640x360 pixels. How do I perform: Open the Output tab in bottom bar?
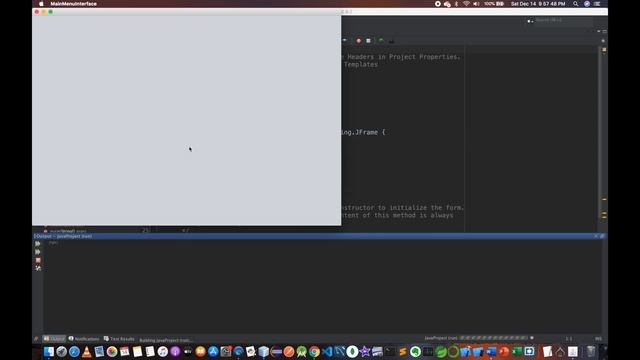[54, 339]
